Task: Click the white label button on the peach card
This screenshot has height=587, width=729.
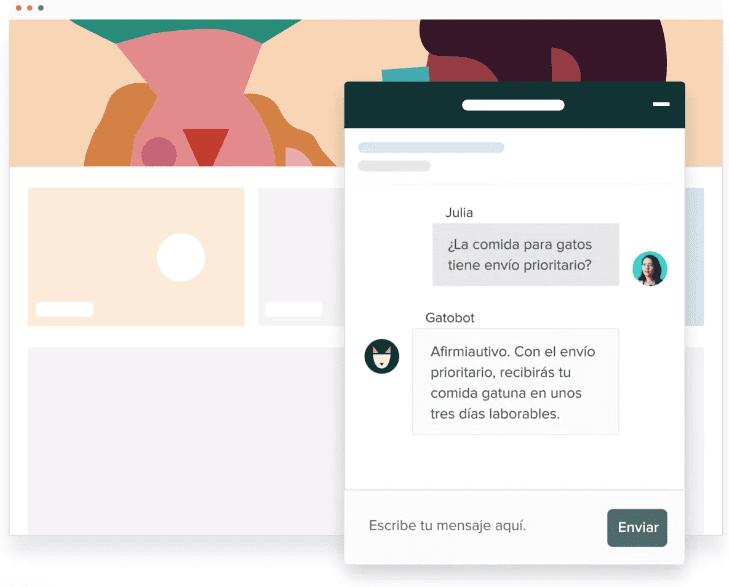Action: pos(65,309)
